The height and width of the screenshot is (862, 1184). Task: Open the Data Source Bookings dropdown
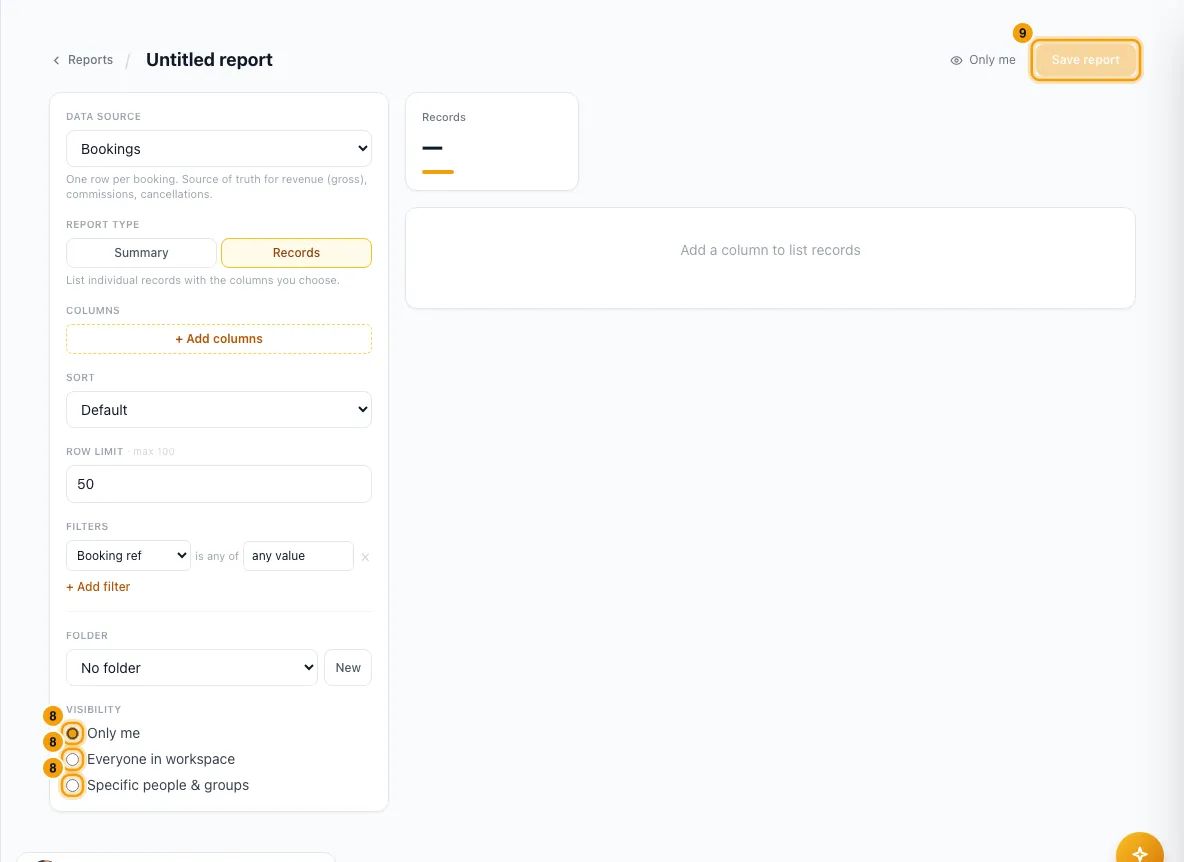tap(219, 149)
